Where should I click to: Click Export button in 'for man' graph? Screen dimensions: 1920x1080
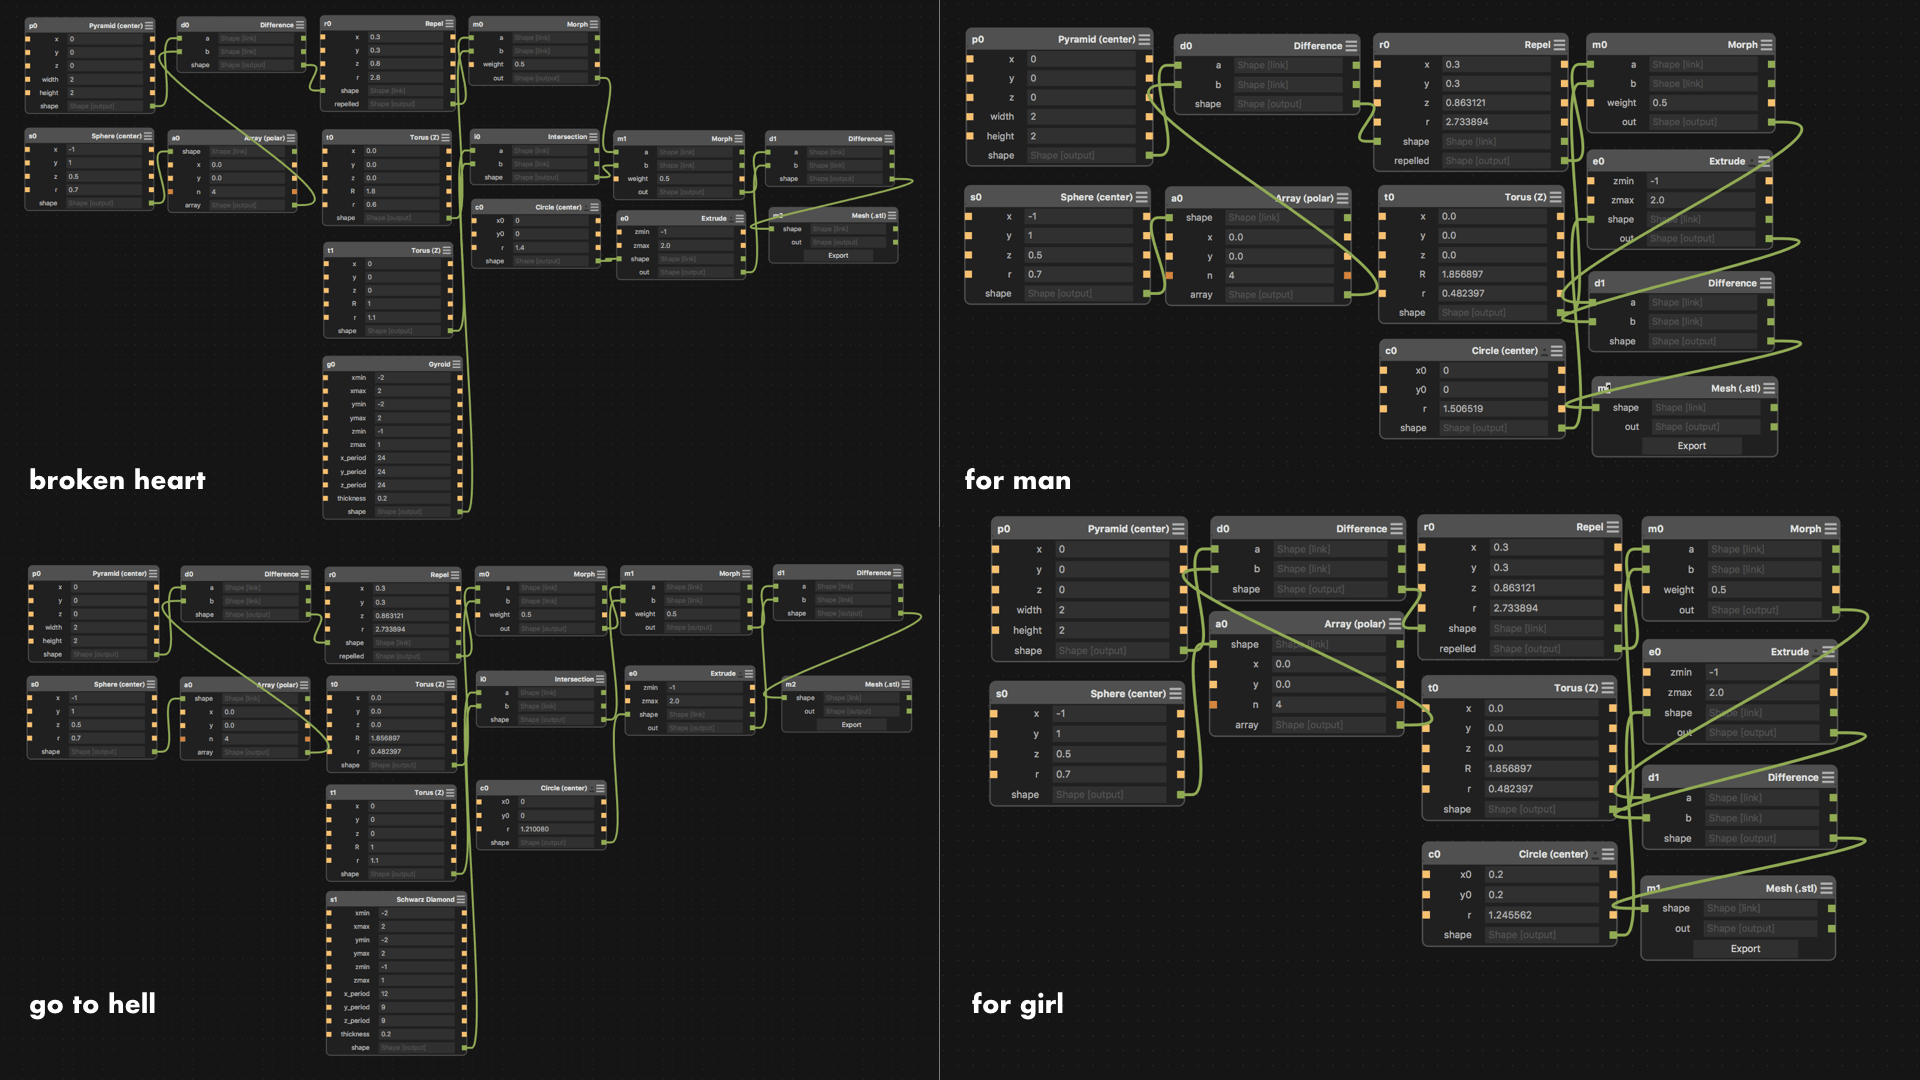click(1691, 446)
